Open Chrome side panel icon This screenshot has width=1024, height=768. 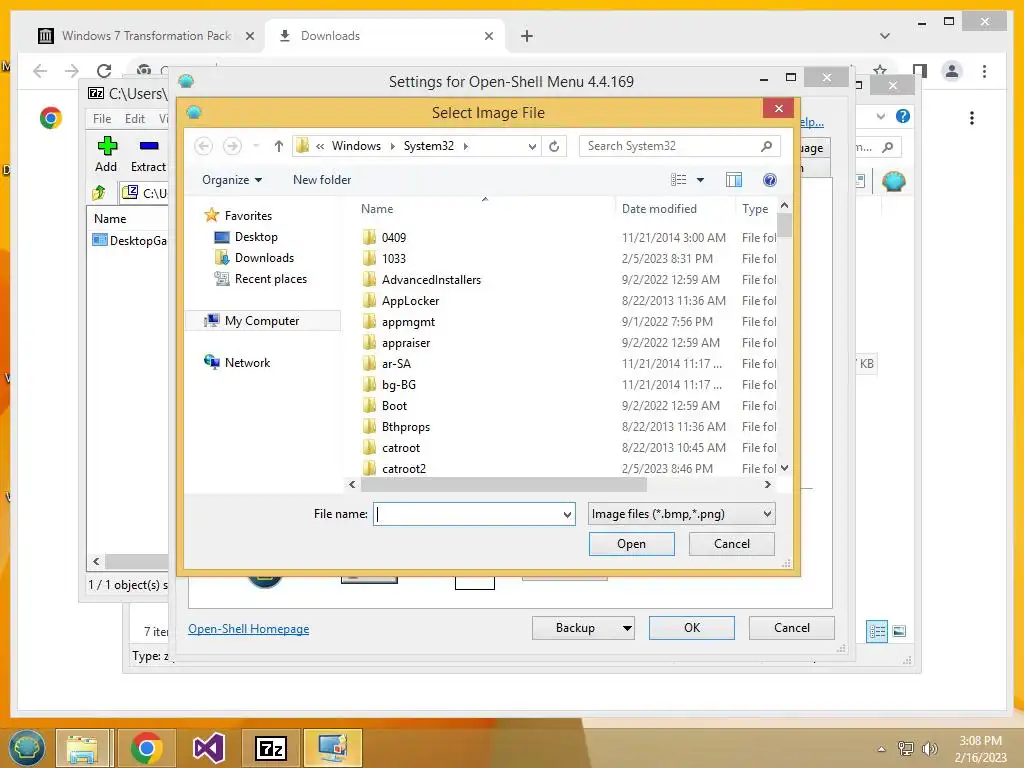[920, 71]
